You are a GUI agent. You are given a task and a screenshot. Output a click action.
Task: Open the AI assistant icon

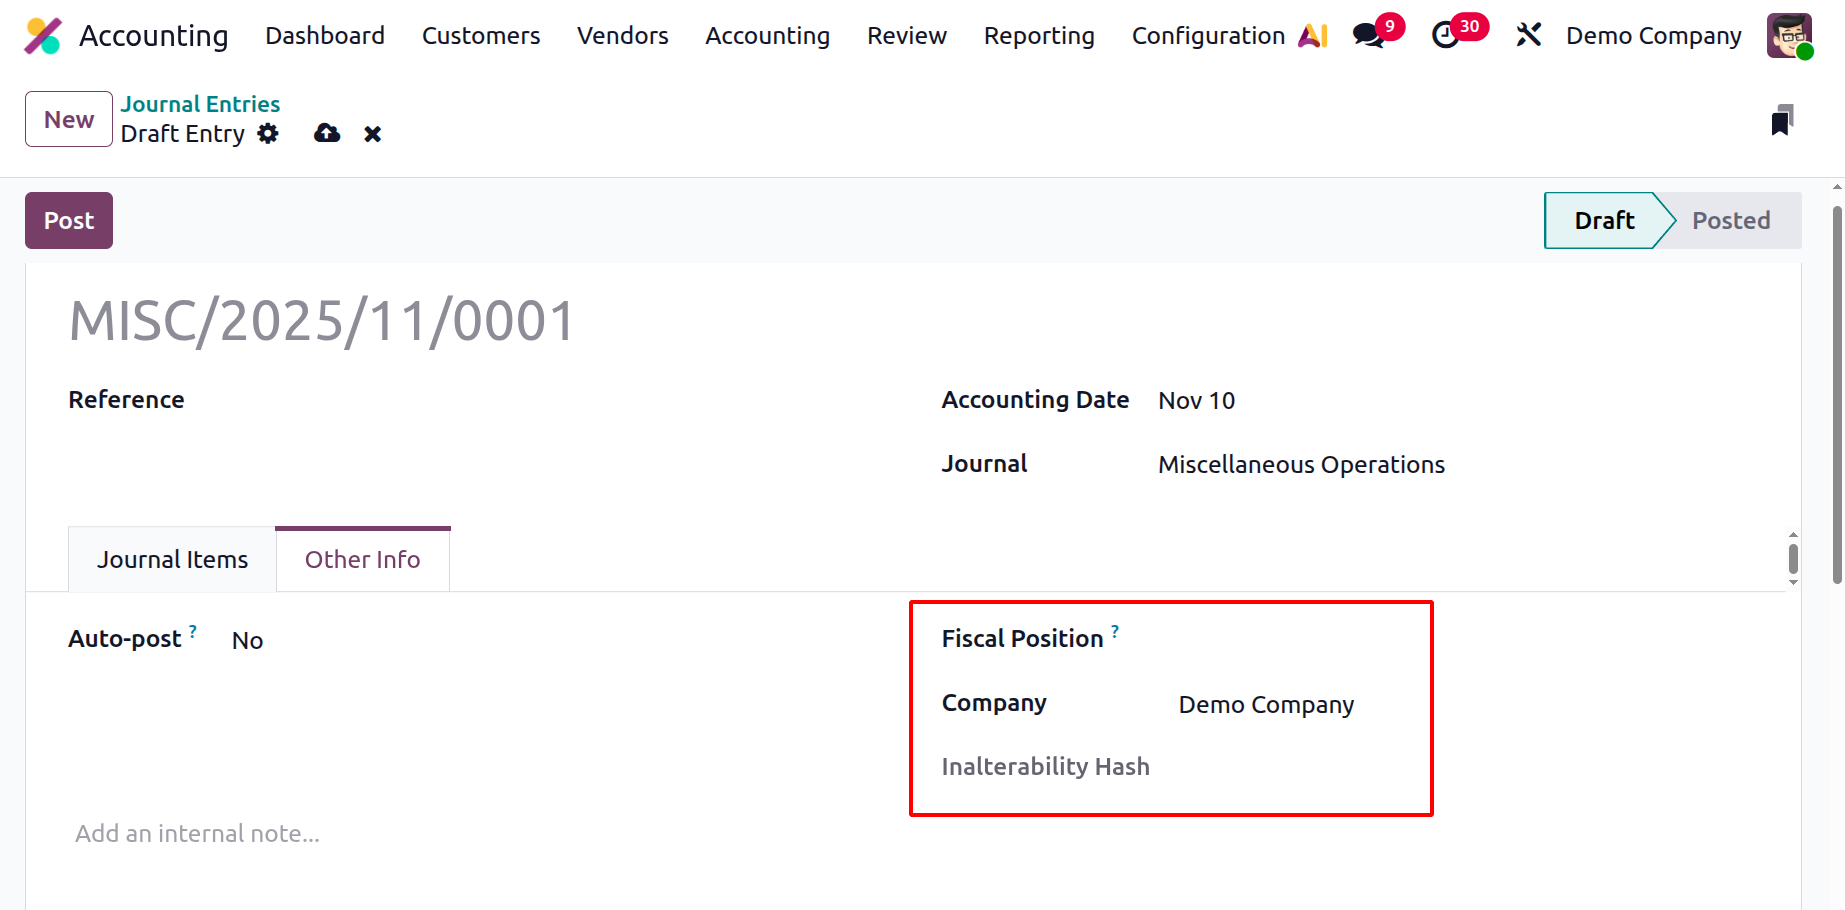[1312, 36]
